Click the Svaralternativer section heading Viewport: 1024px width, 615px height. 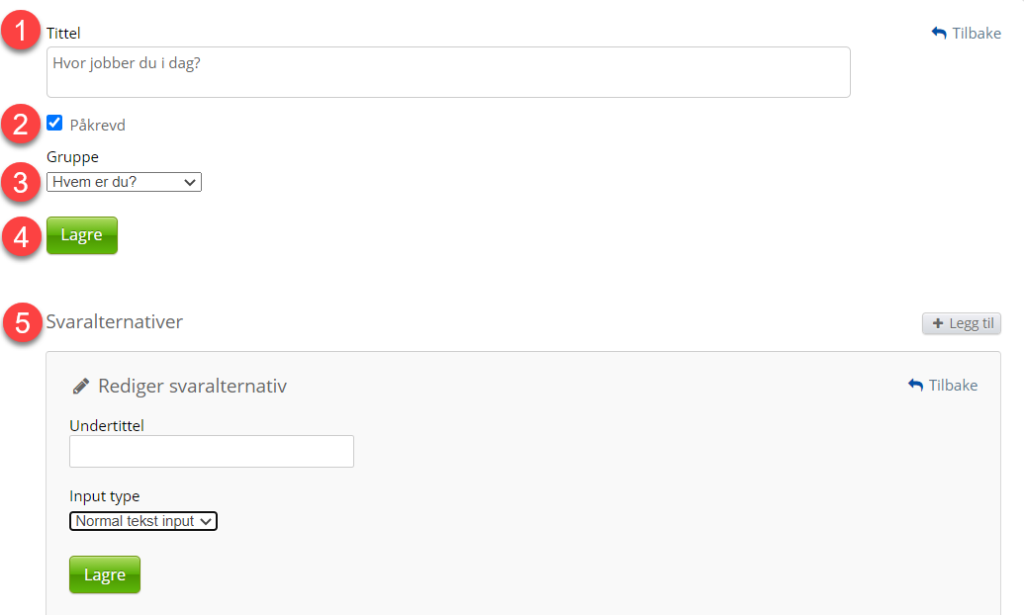pos(114,322)
